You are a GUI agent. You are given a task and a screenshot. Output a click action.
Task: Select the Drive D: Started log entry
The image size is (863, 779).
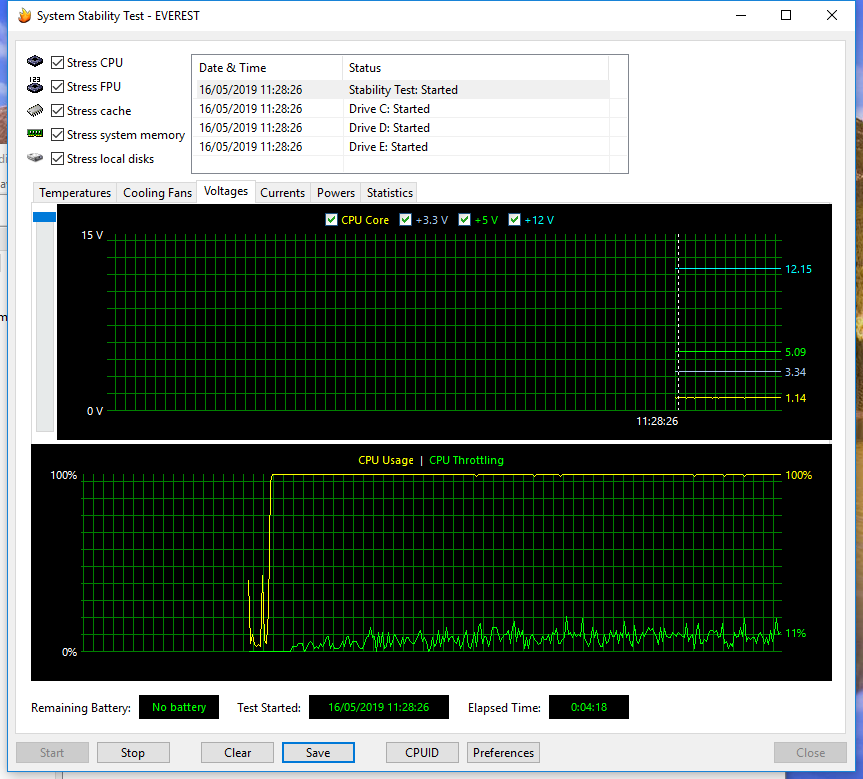point(403,128)
